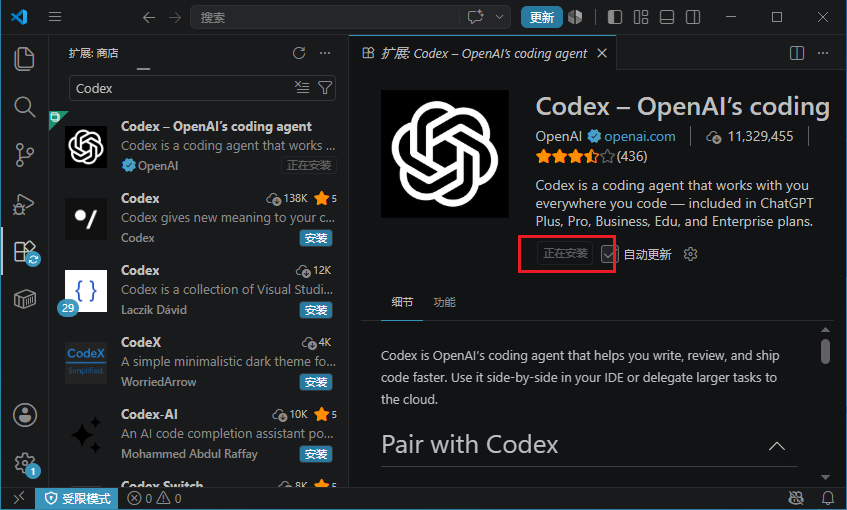Open the Manage gear in activity bar

(25, 464)
